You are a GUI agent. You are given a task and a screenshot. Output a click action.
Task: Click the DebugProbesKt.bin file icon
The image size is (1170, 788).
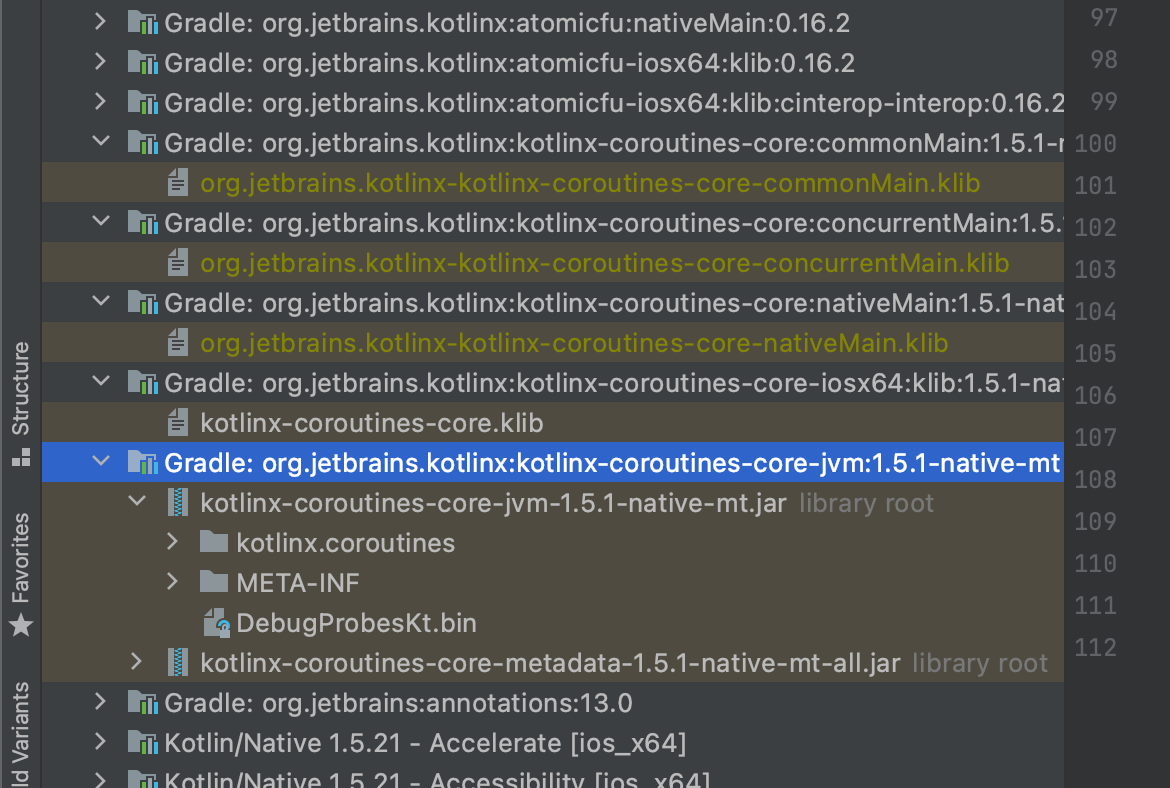217,623
